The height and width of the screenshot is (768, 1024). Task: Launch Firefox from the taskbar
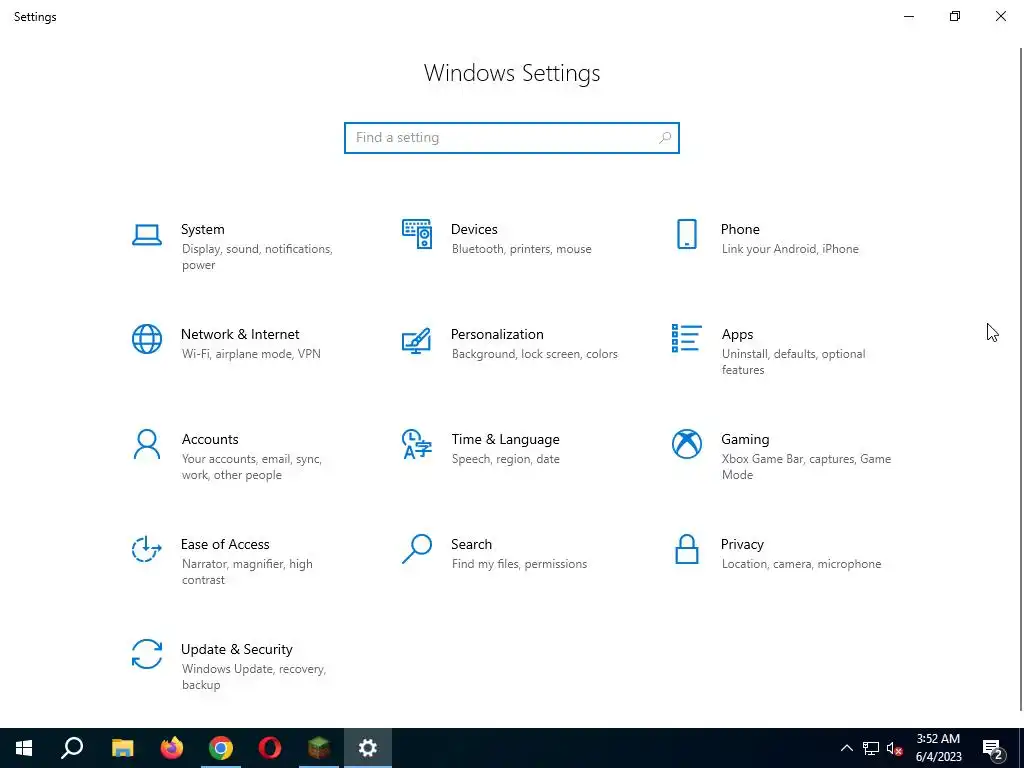(172, 748)
